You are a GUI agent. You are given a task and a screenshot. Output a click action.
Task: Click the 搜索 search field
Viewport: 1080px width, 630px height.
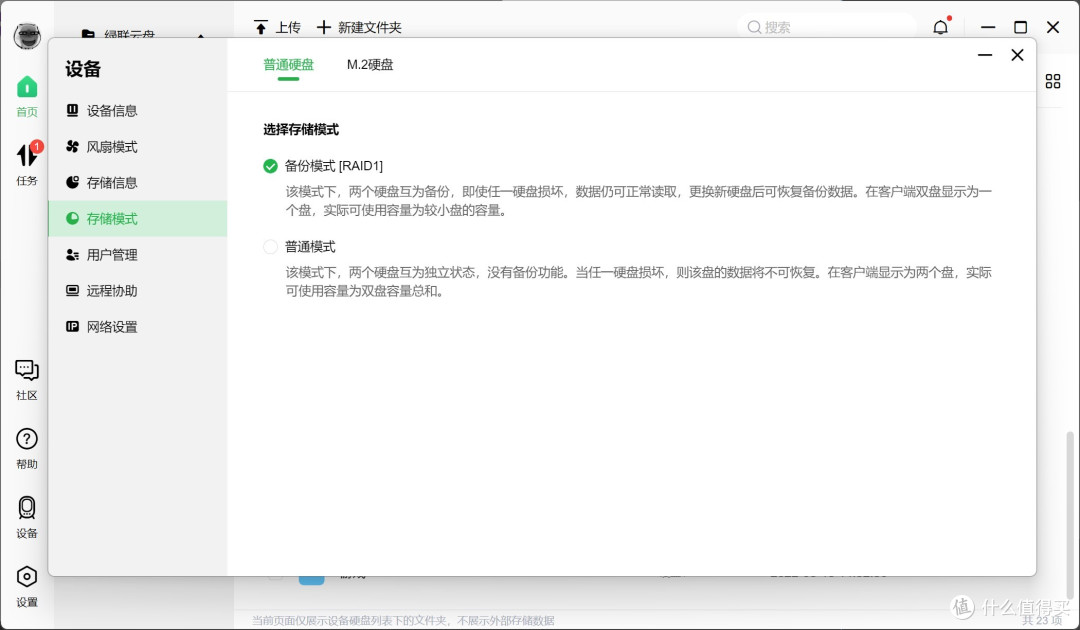pos(826,27)
